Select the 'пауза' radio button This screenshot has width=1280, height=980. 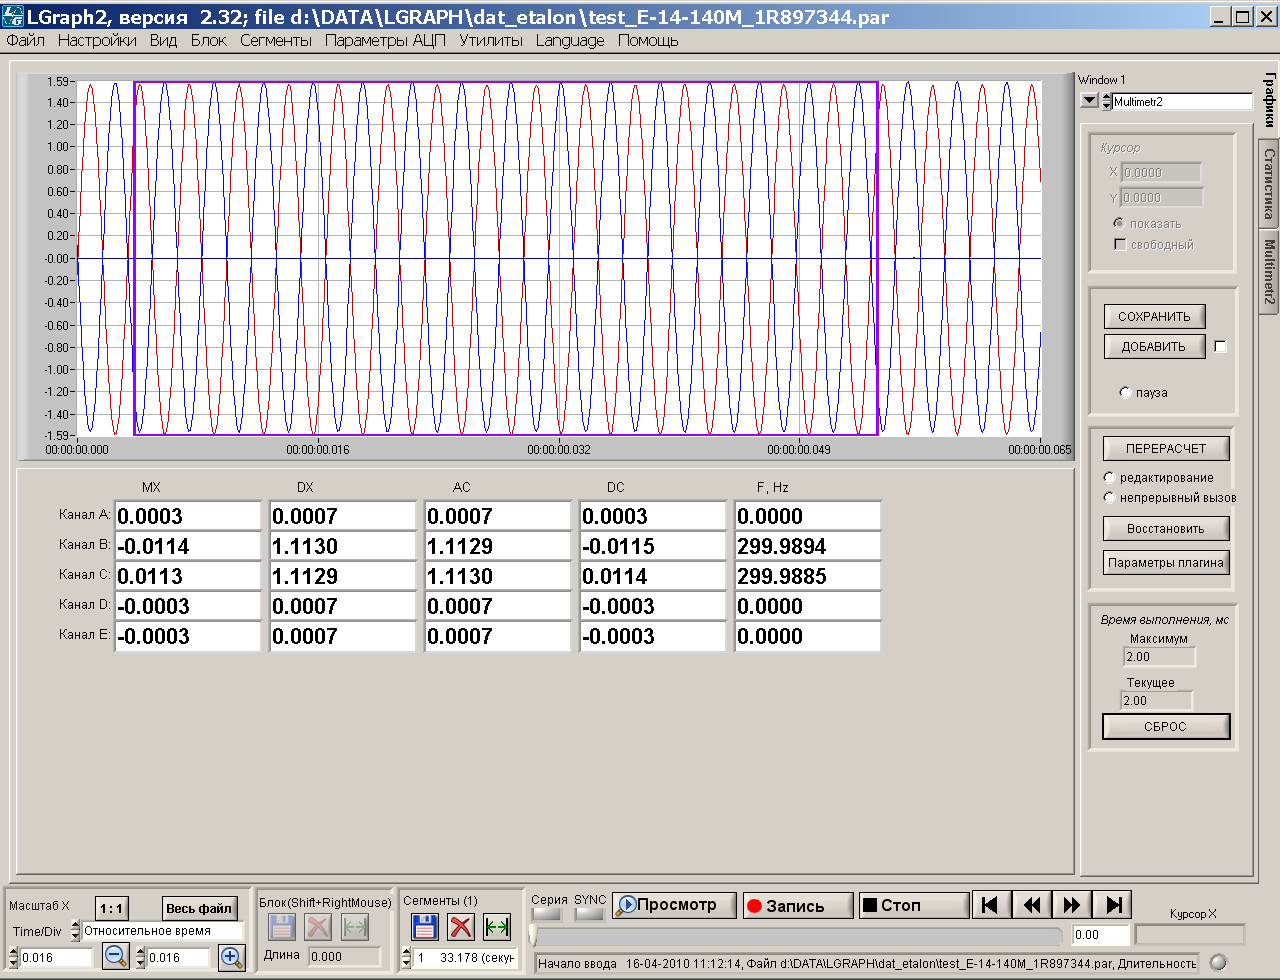pos(1125,393)
